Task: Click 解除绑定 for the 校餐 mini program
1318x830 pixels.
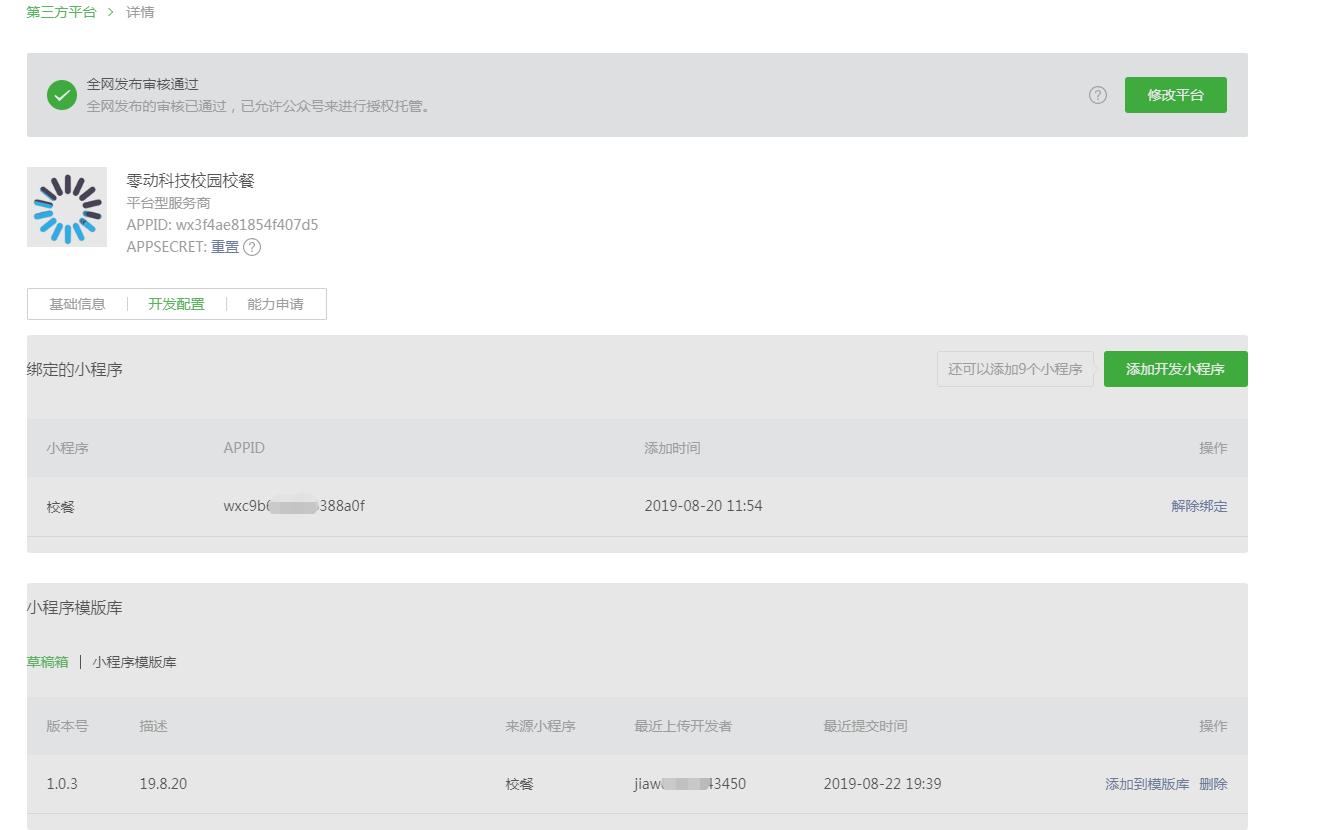Action: pos(1199,506)
